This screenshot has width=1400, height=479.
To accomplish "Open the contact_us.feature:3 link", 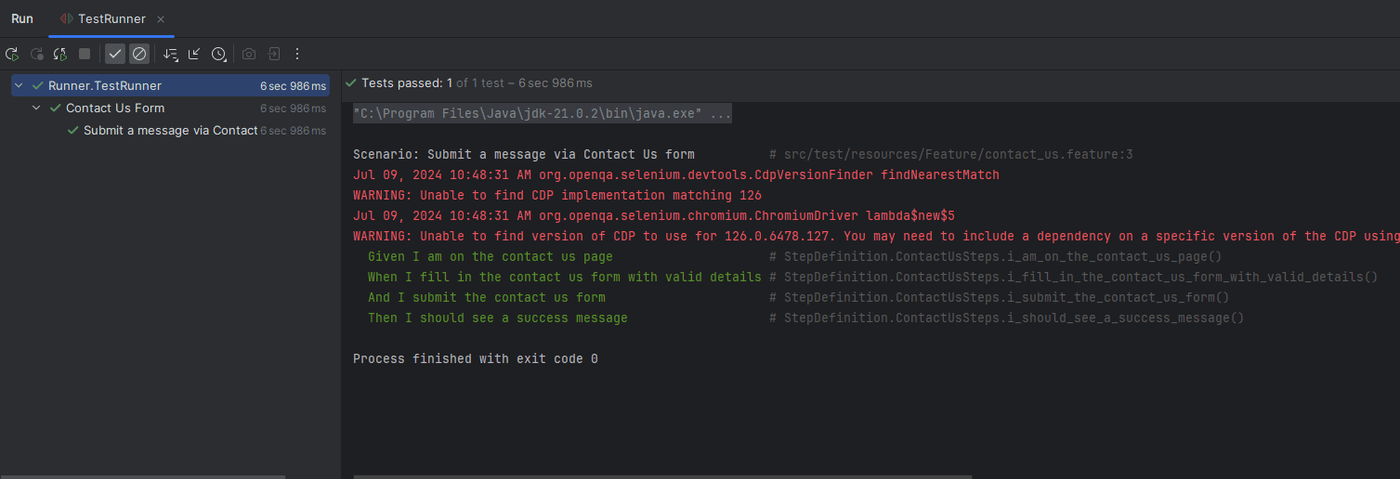I will point(958,155).
